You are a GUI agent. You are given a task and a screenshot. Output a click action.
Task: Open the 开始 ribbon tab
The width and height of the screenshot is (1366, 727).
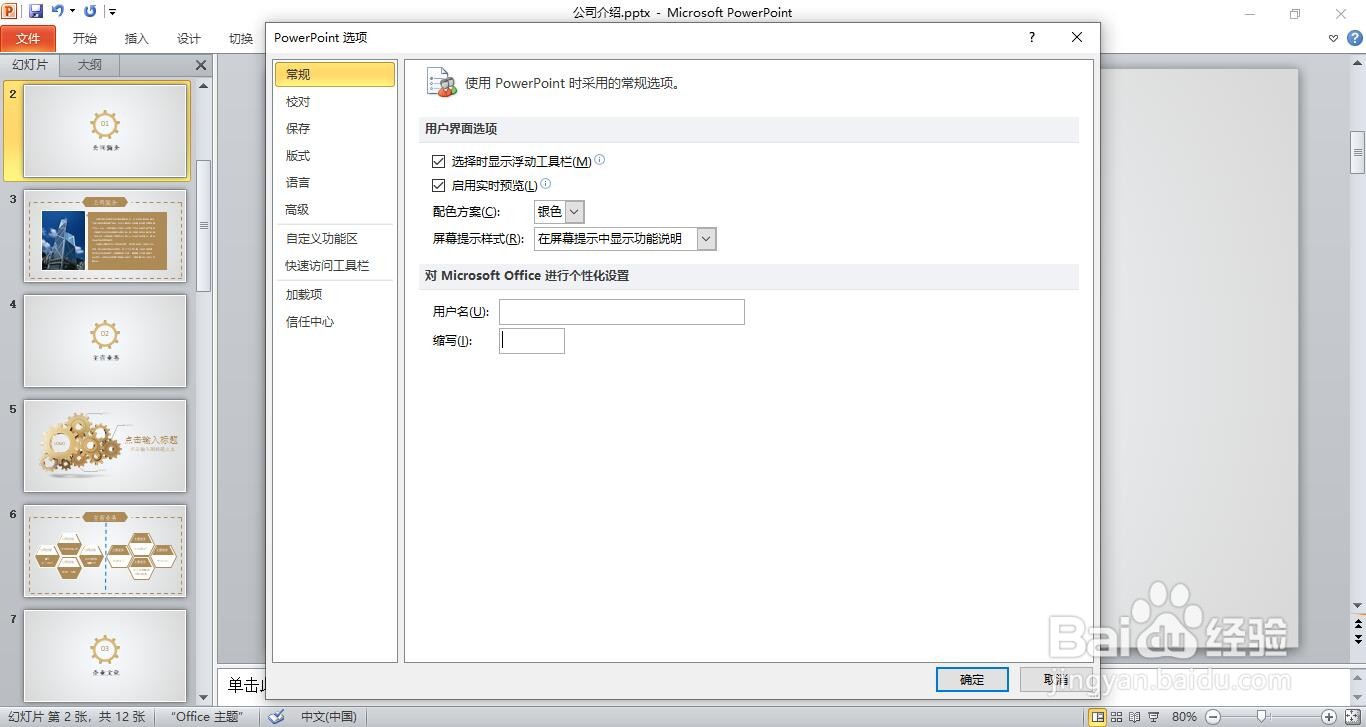point(85,38)
